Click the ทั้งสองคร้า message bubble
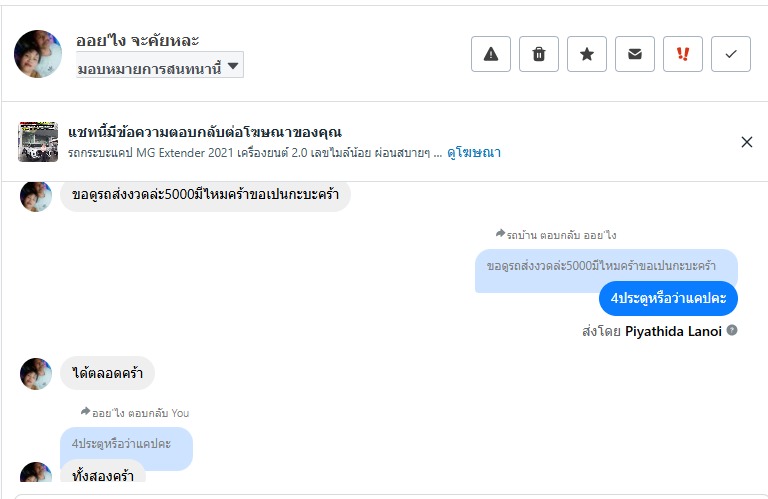Image resolution: width=768 pixels, height=499 pixels. (103, 475)
